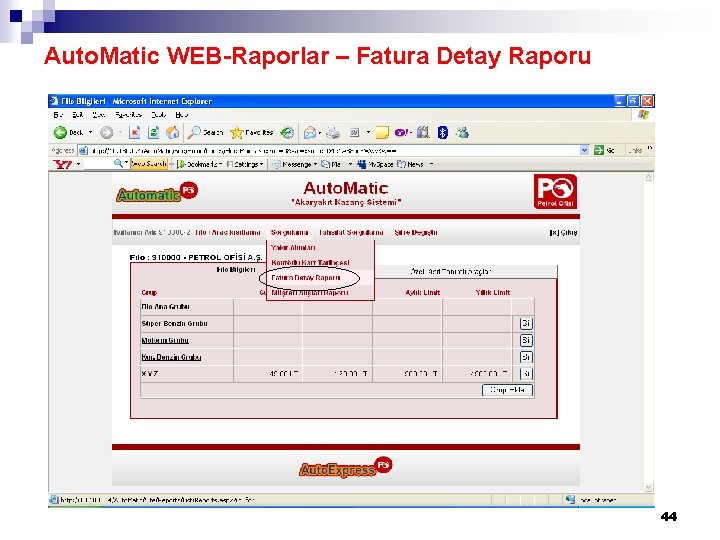Open the Sorgulama navigation menu
The width and height of the screenshot is (720, 540).
[x=289, y=233]
